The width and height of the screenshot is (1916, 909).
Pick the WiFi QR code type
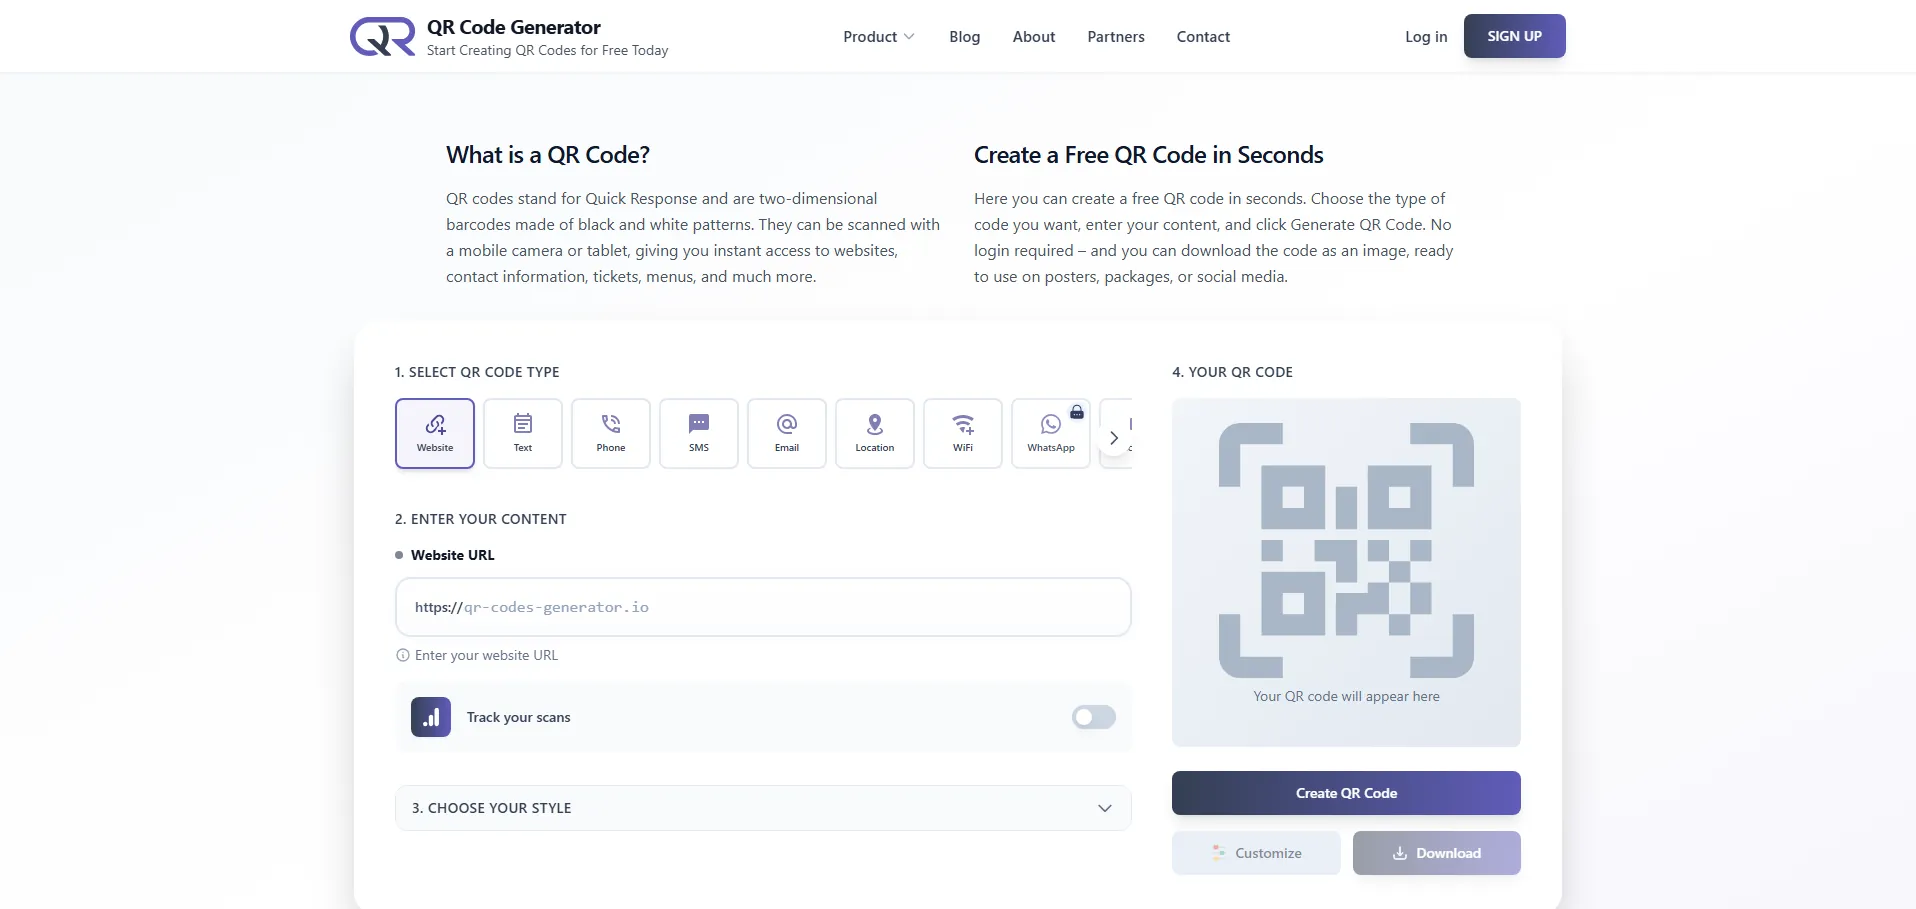tap(963, 433)
